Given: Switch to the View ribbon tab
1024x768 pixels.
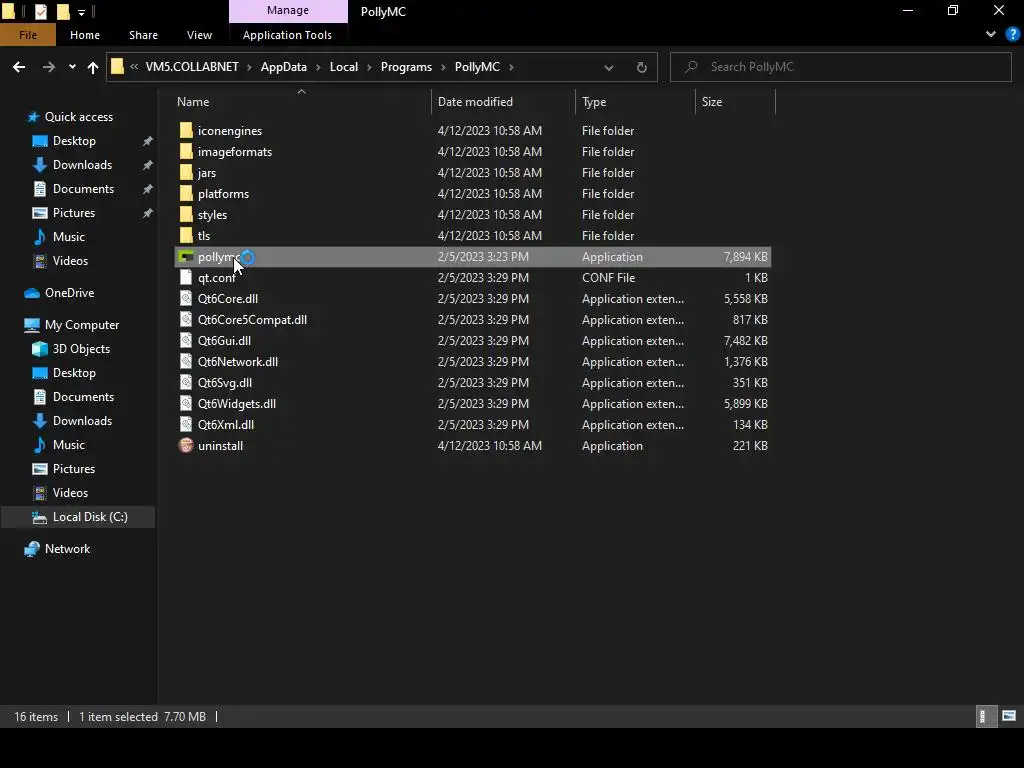Looking at the screenshot, I should point(199,35).
